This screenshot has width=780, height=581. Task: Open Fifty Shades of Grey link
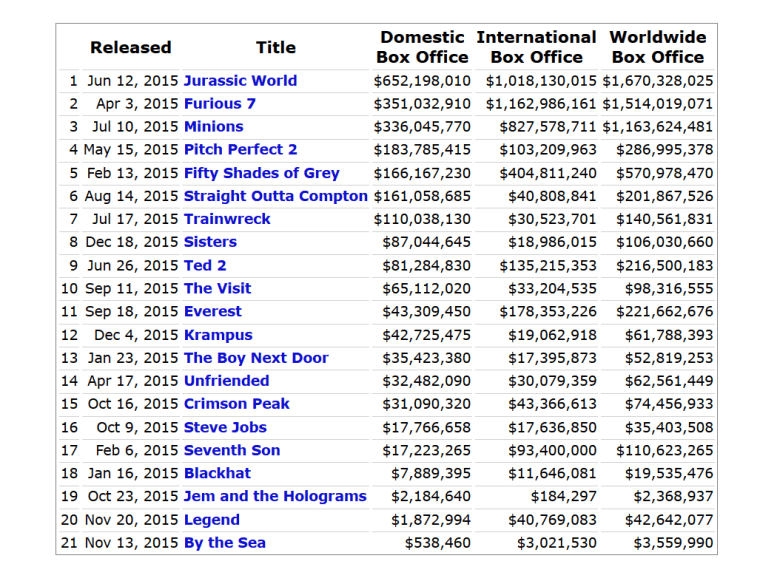261,173
